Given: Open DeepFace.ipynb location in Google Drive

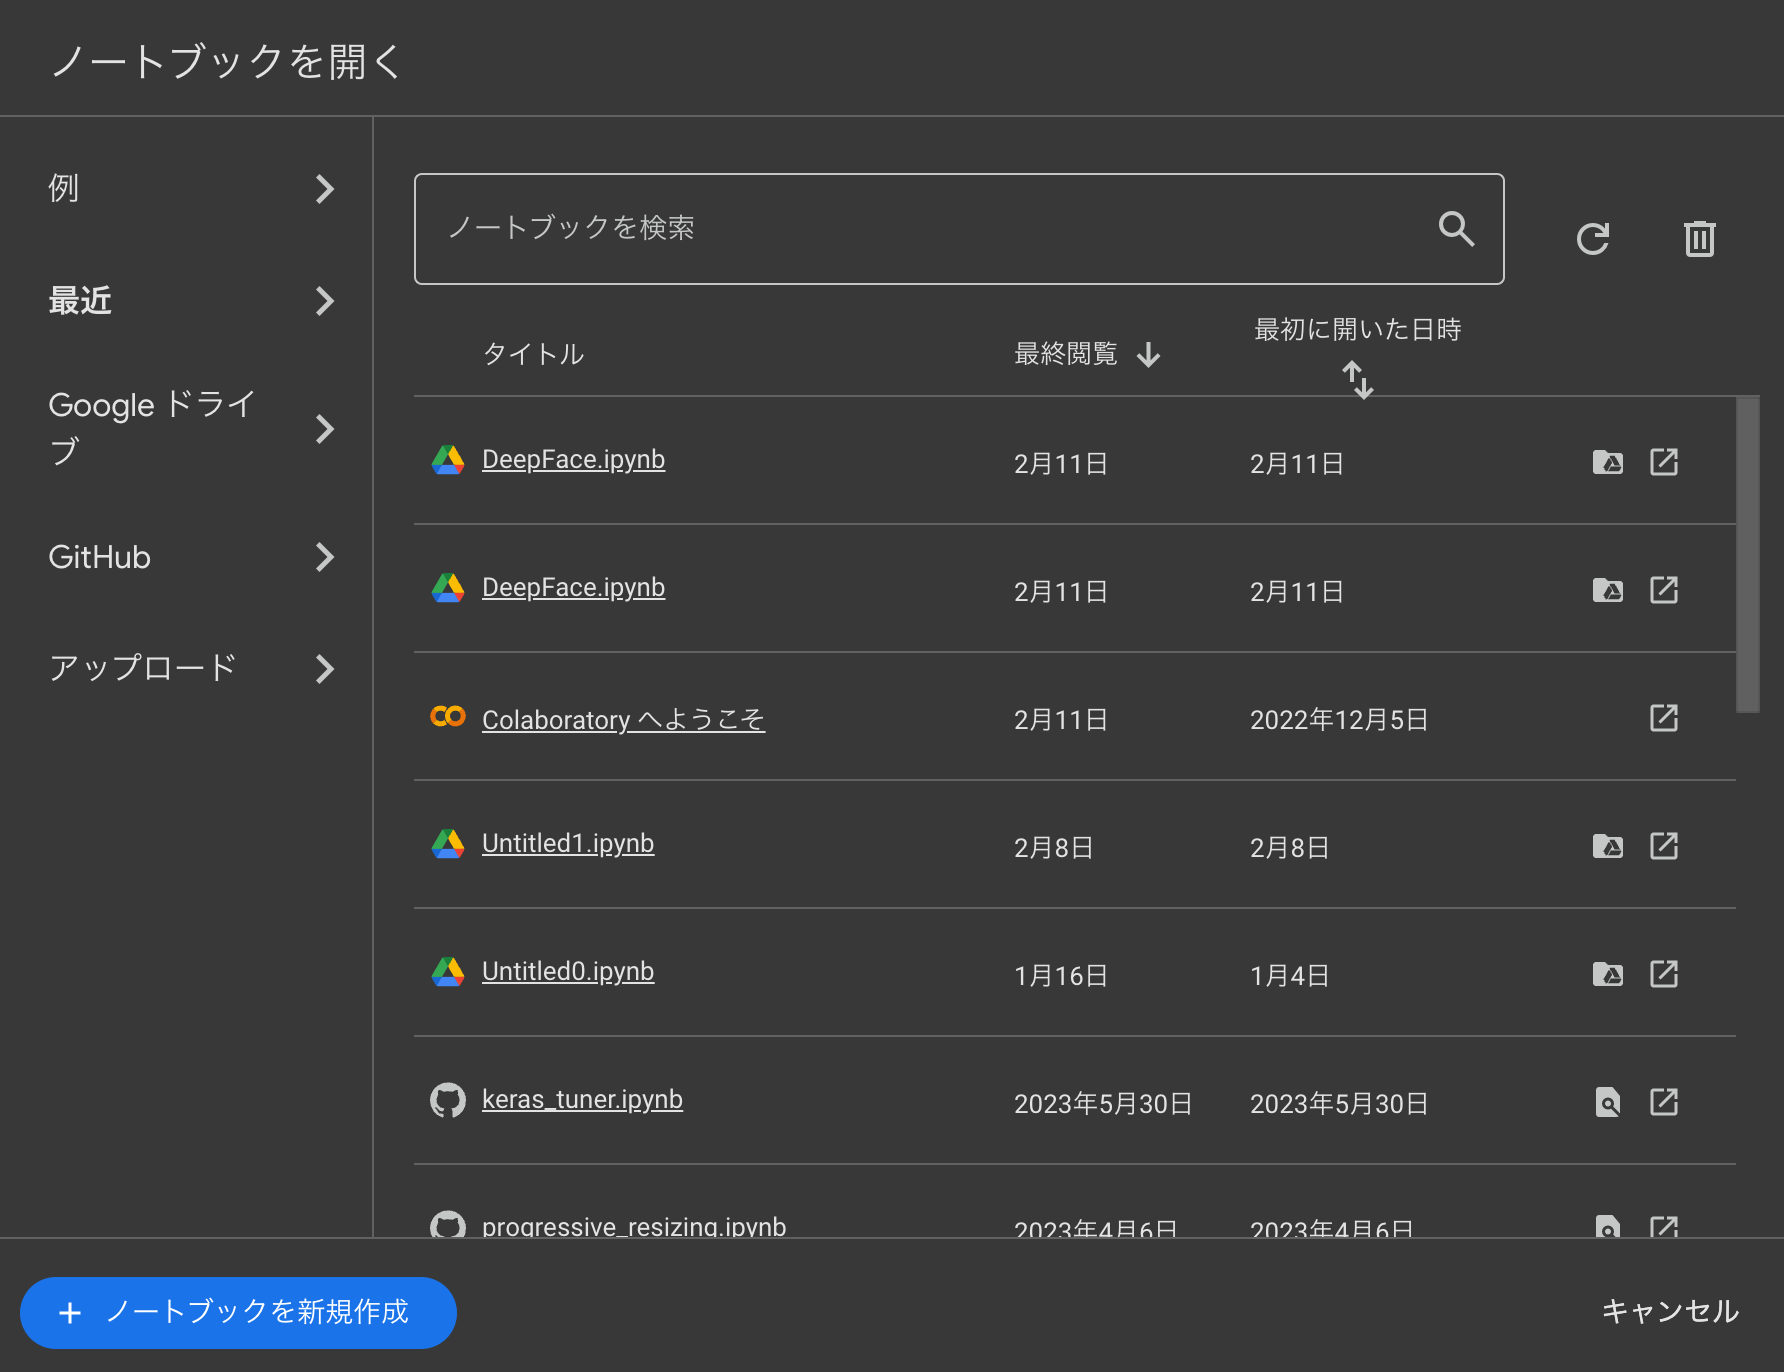Looking at the screenshot, I should pyautogui.click(x=1606, y=462).
